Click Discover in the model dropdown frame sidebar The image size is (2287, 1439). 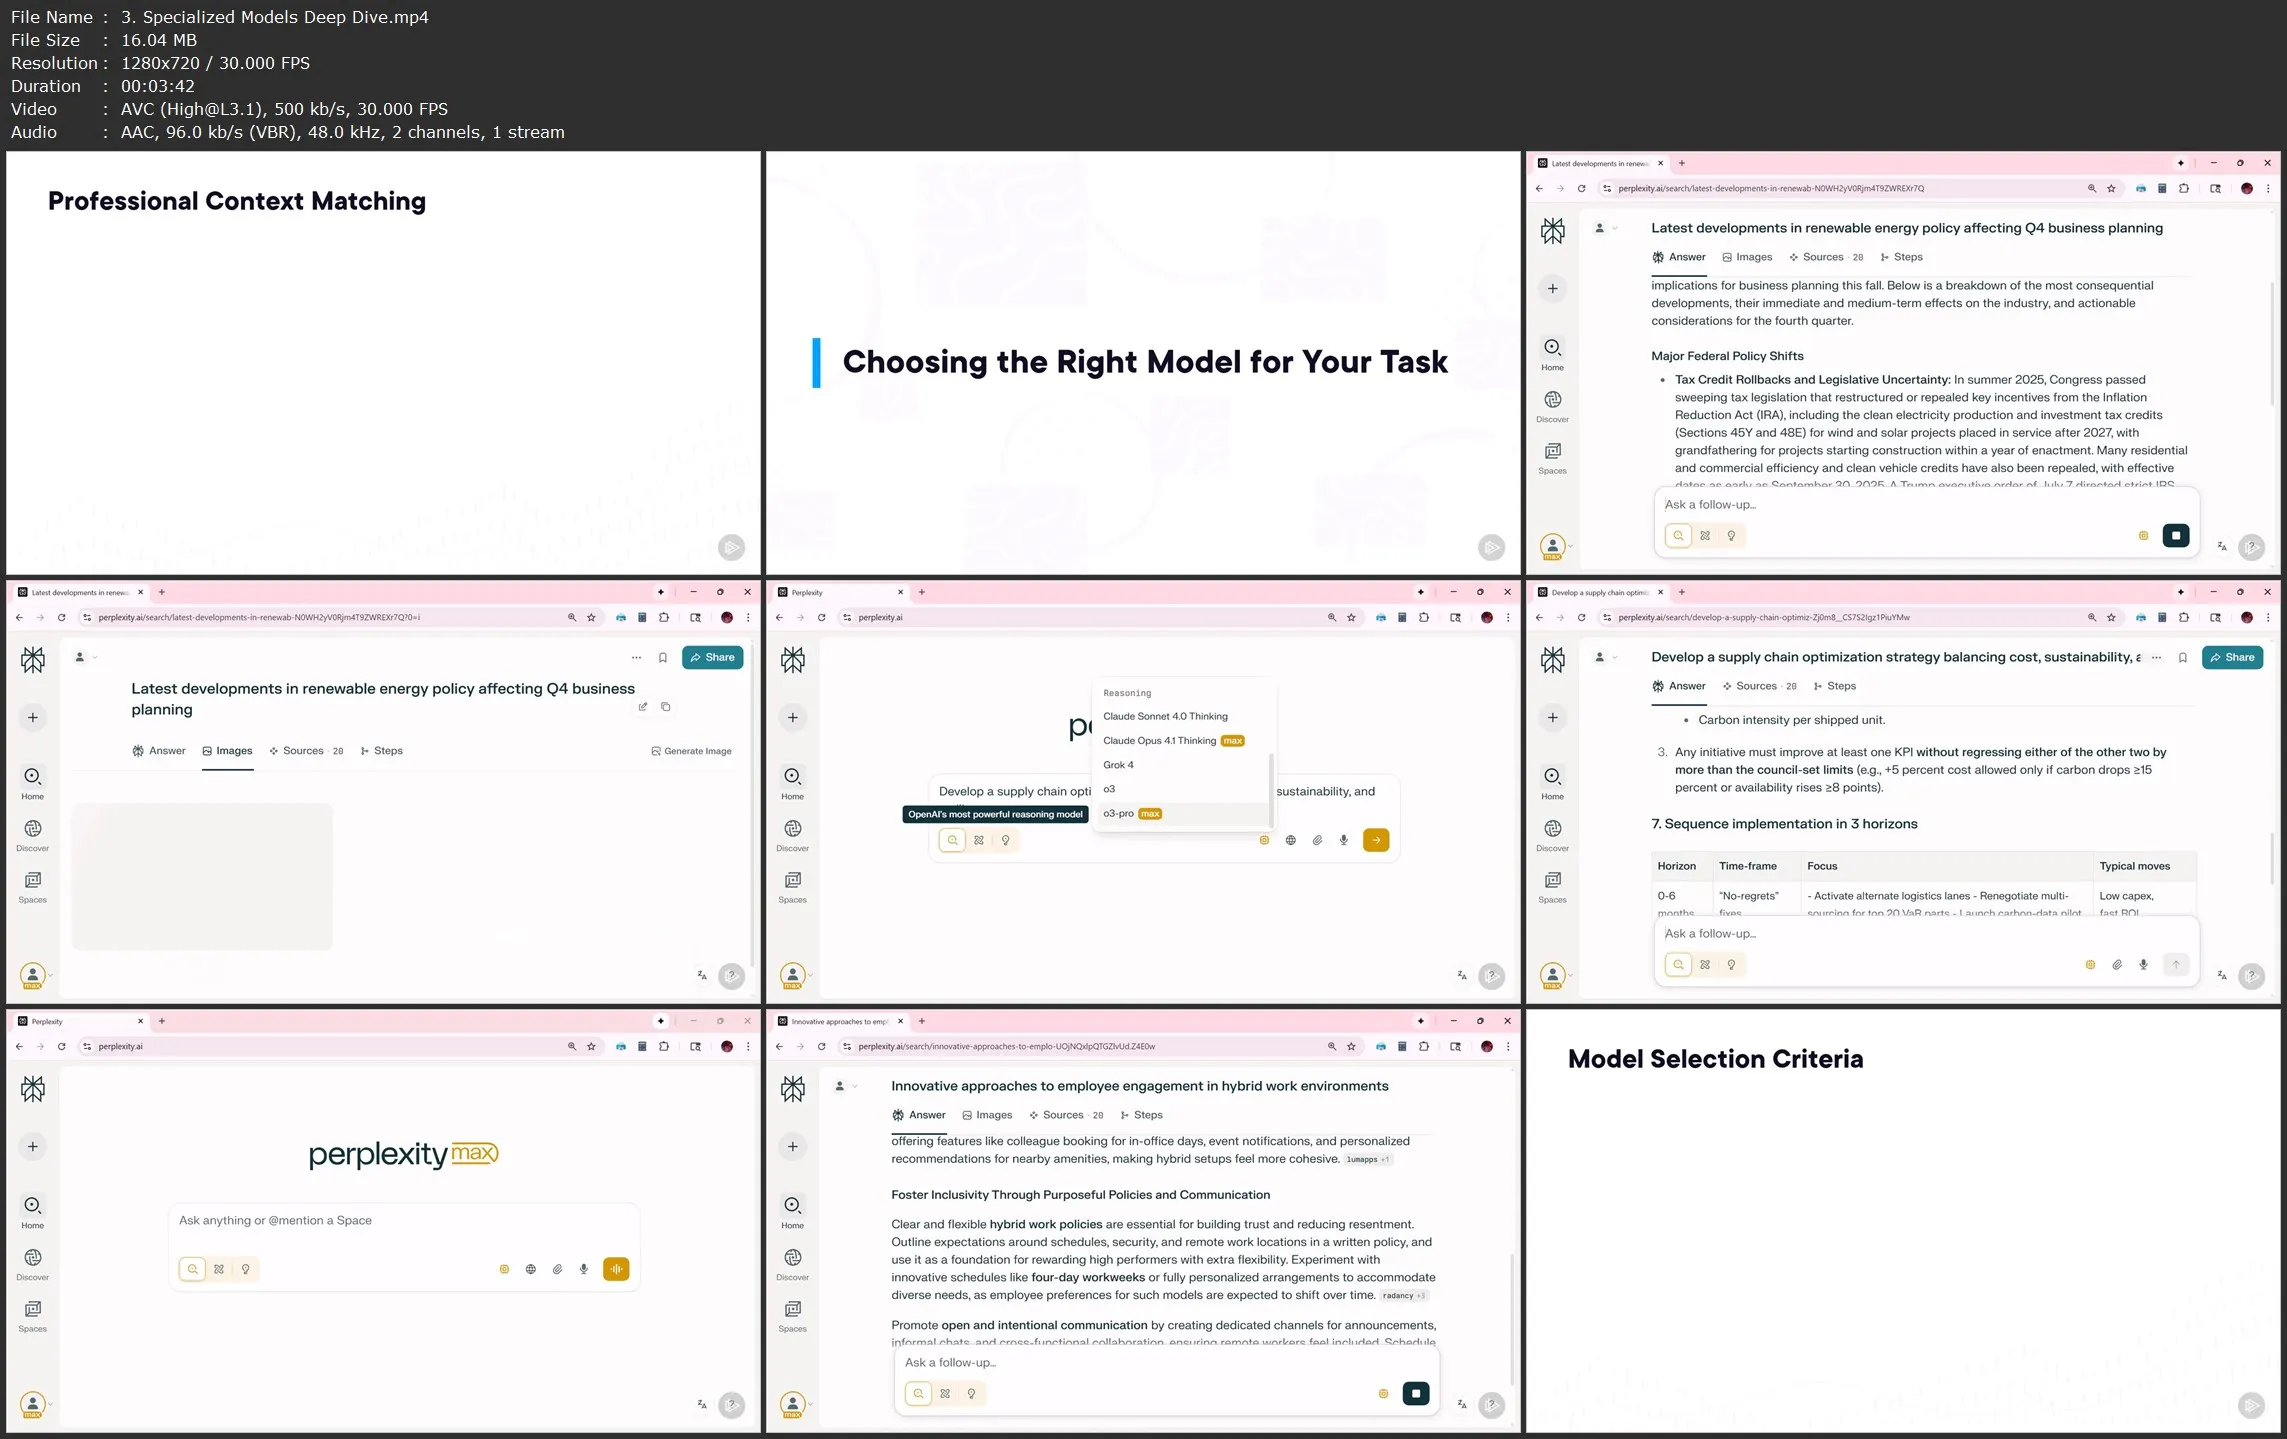tap(793, 836)
